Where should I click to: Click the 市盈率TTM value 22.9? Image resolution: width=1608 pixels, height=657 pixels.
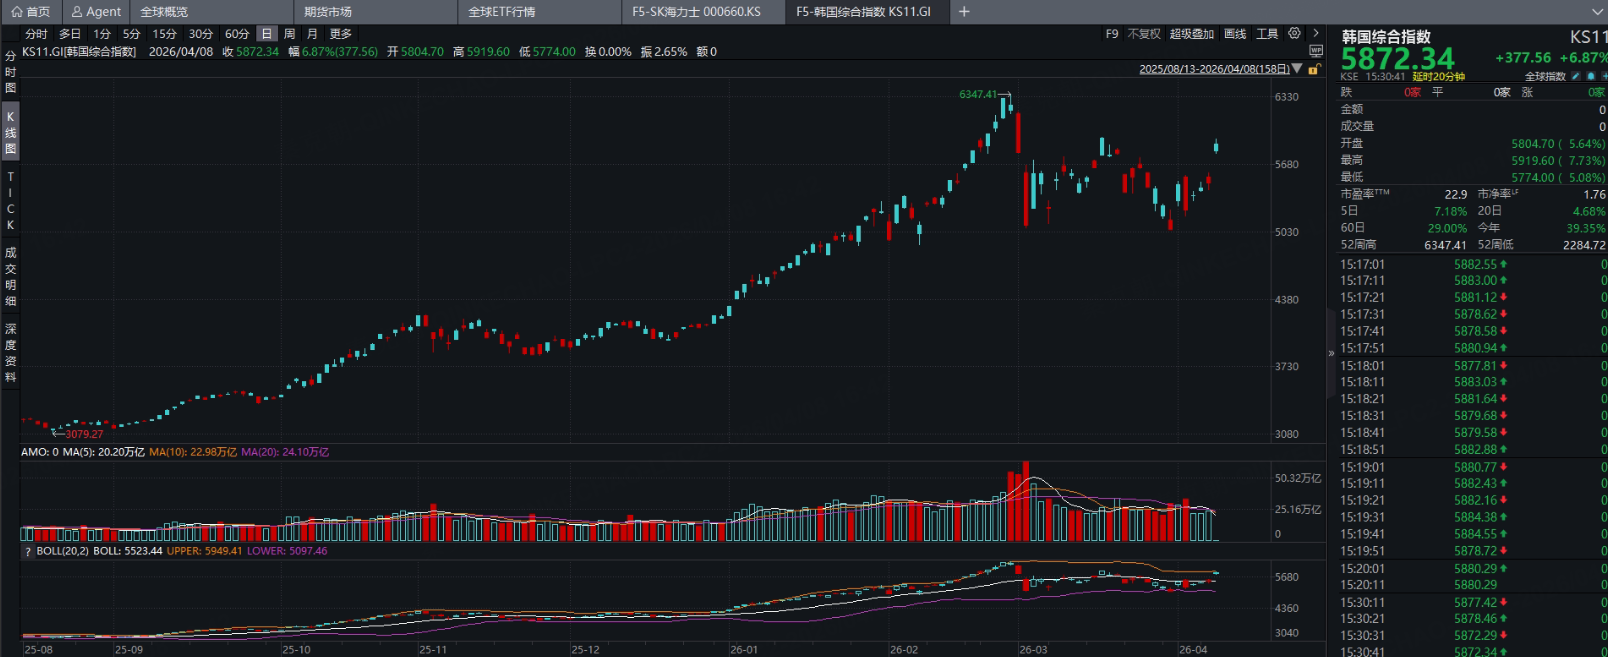tap(1455, 195)
